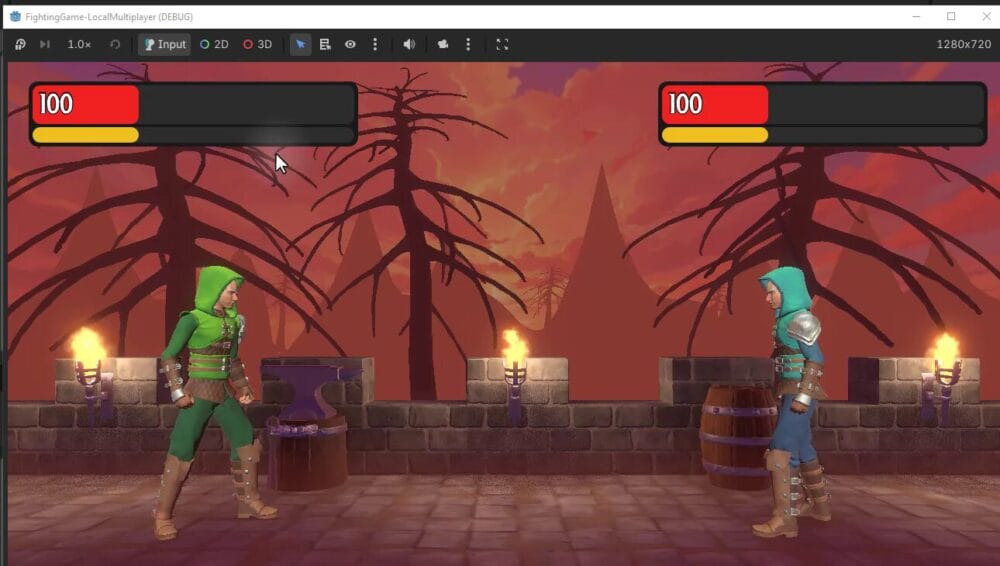Select the 2D node selection mode
The height and width of the screenshot is (566, 1000).
pos(214,44)
